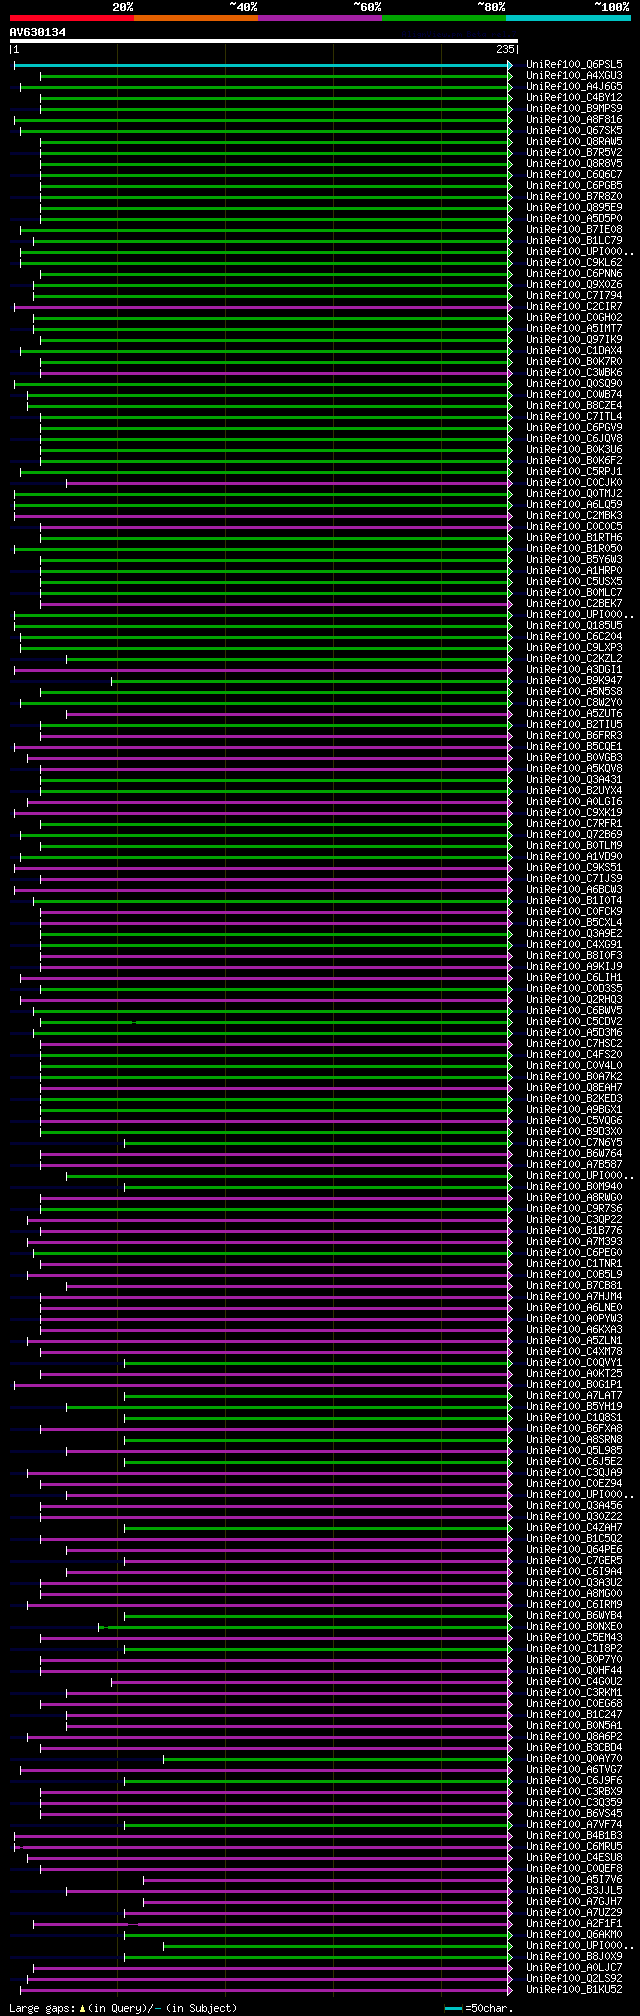Image resolution: width=640 pixels, height=2016 pixels.
Task: Click the UniRef100_A8F816 entry
Action: (574, 120)
